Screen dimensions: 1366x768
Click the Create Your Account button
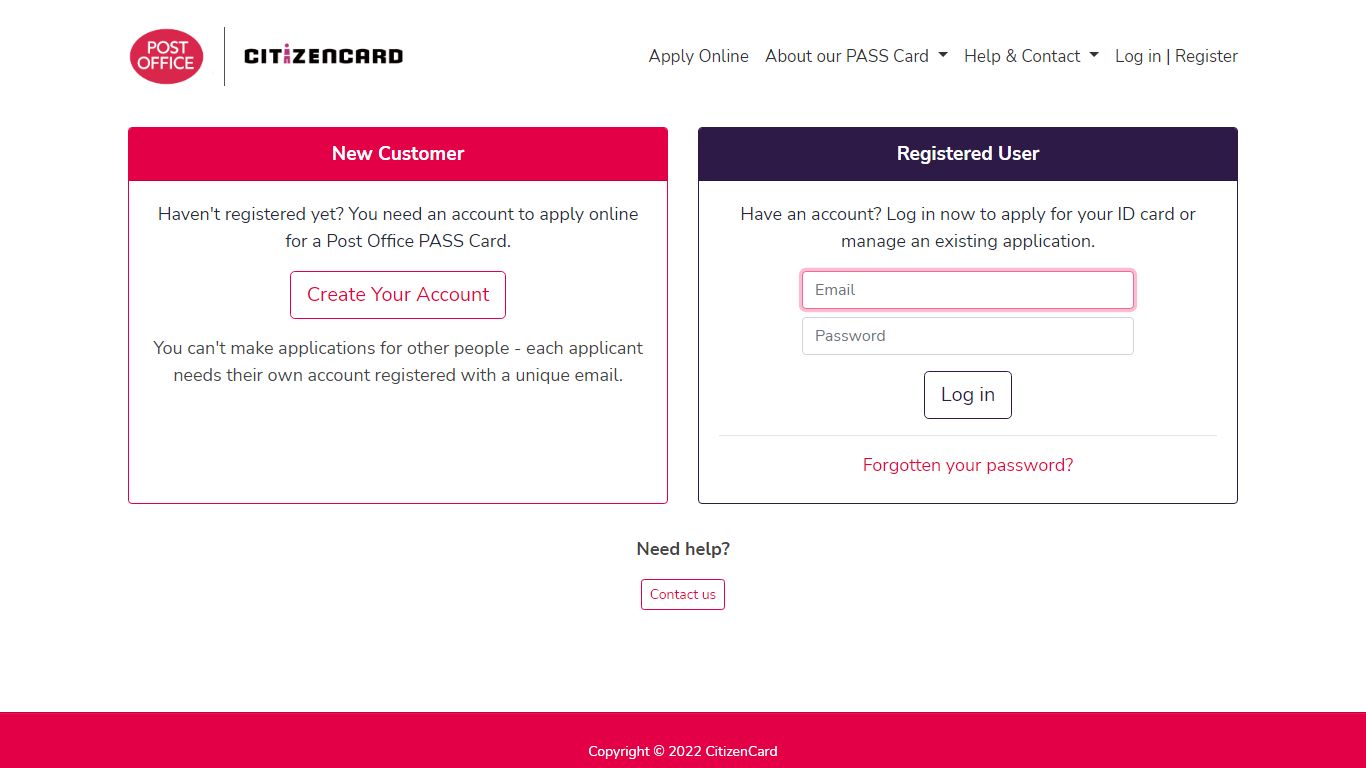point(398,295)
